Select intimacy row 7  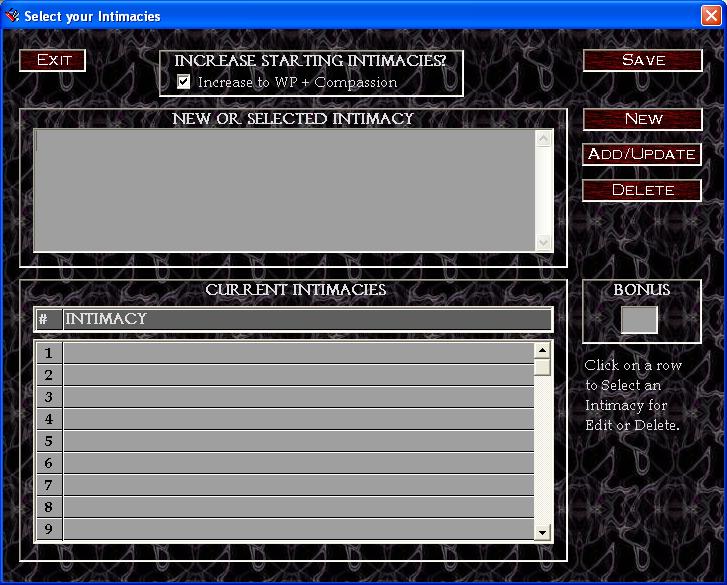pyautogui.click(x=285, y=485)
